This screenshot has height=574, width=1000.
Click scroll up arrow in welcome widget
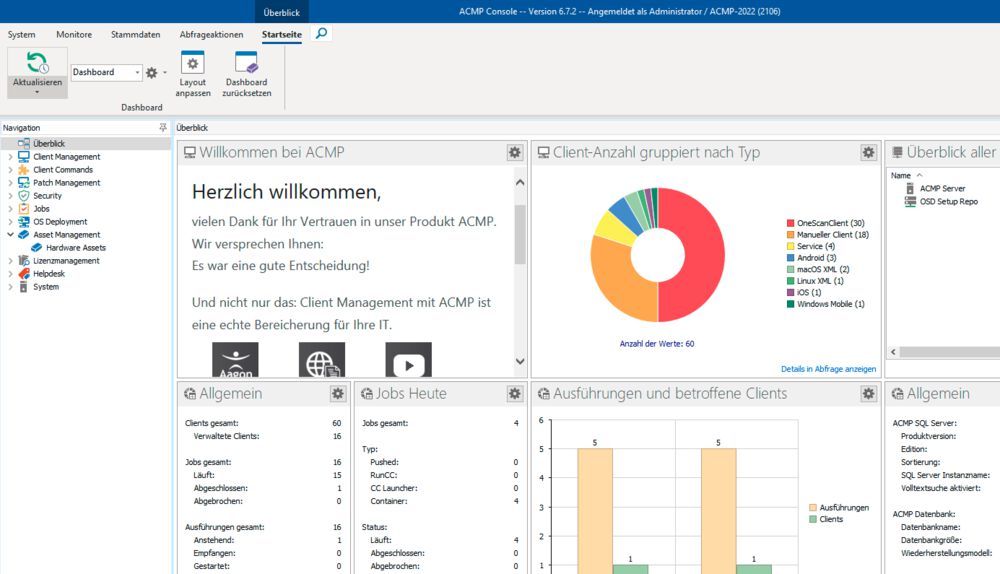click(520, 182)
